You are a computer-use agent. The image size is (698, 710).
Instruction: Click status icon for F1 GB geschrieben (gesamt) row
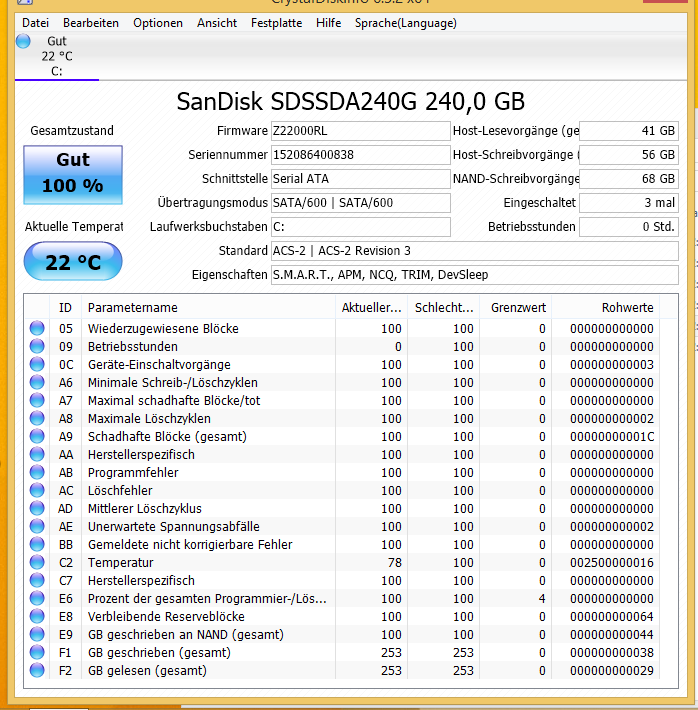[37, 652]
